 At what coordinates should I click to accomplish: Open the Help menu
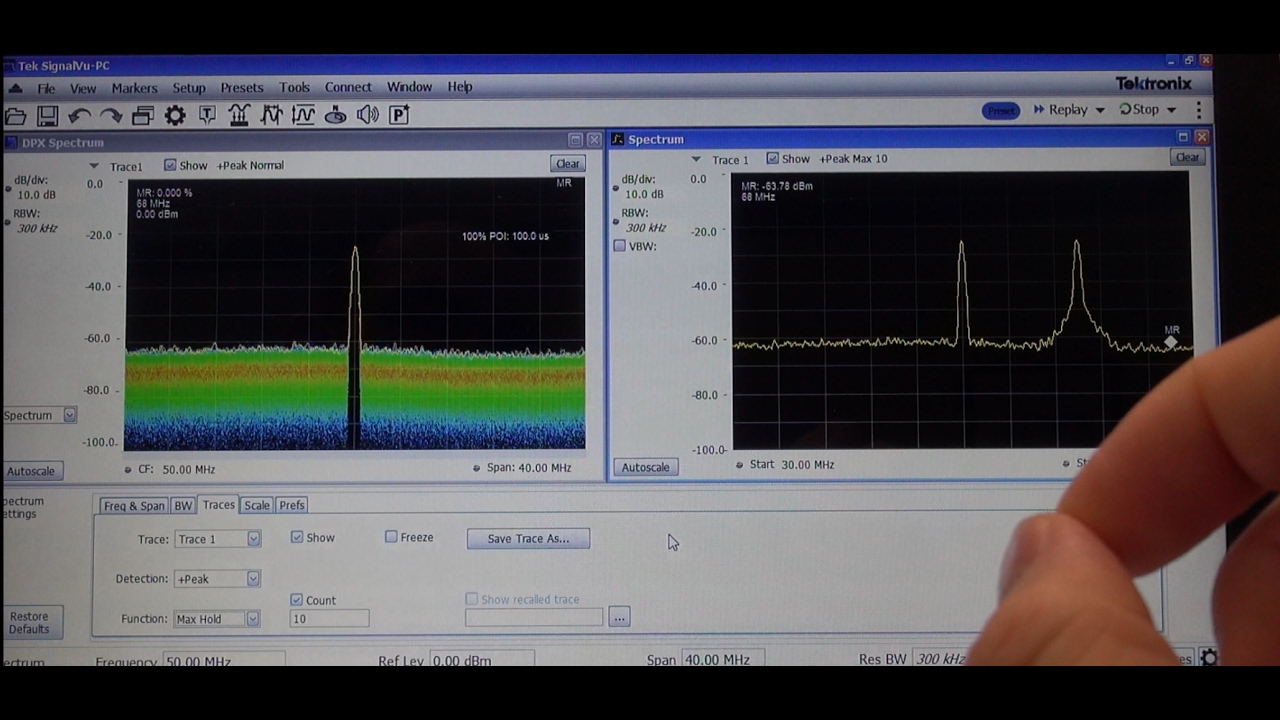coord(460,87)
